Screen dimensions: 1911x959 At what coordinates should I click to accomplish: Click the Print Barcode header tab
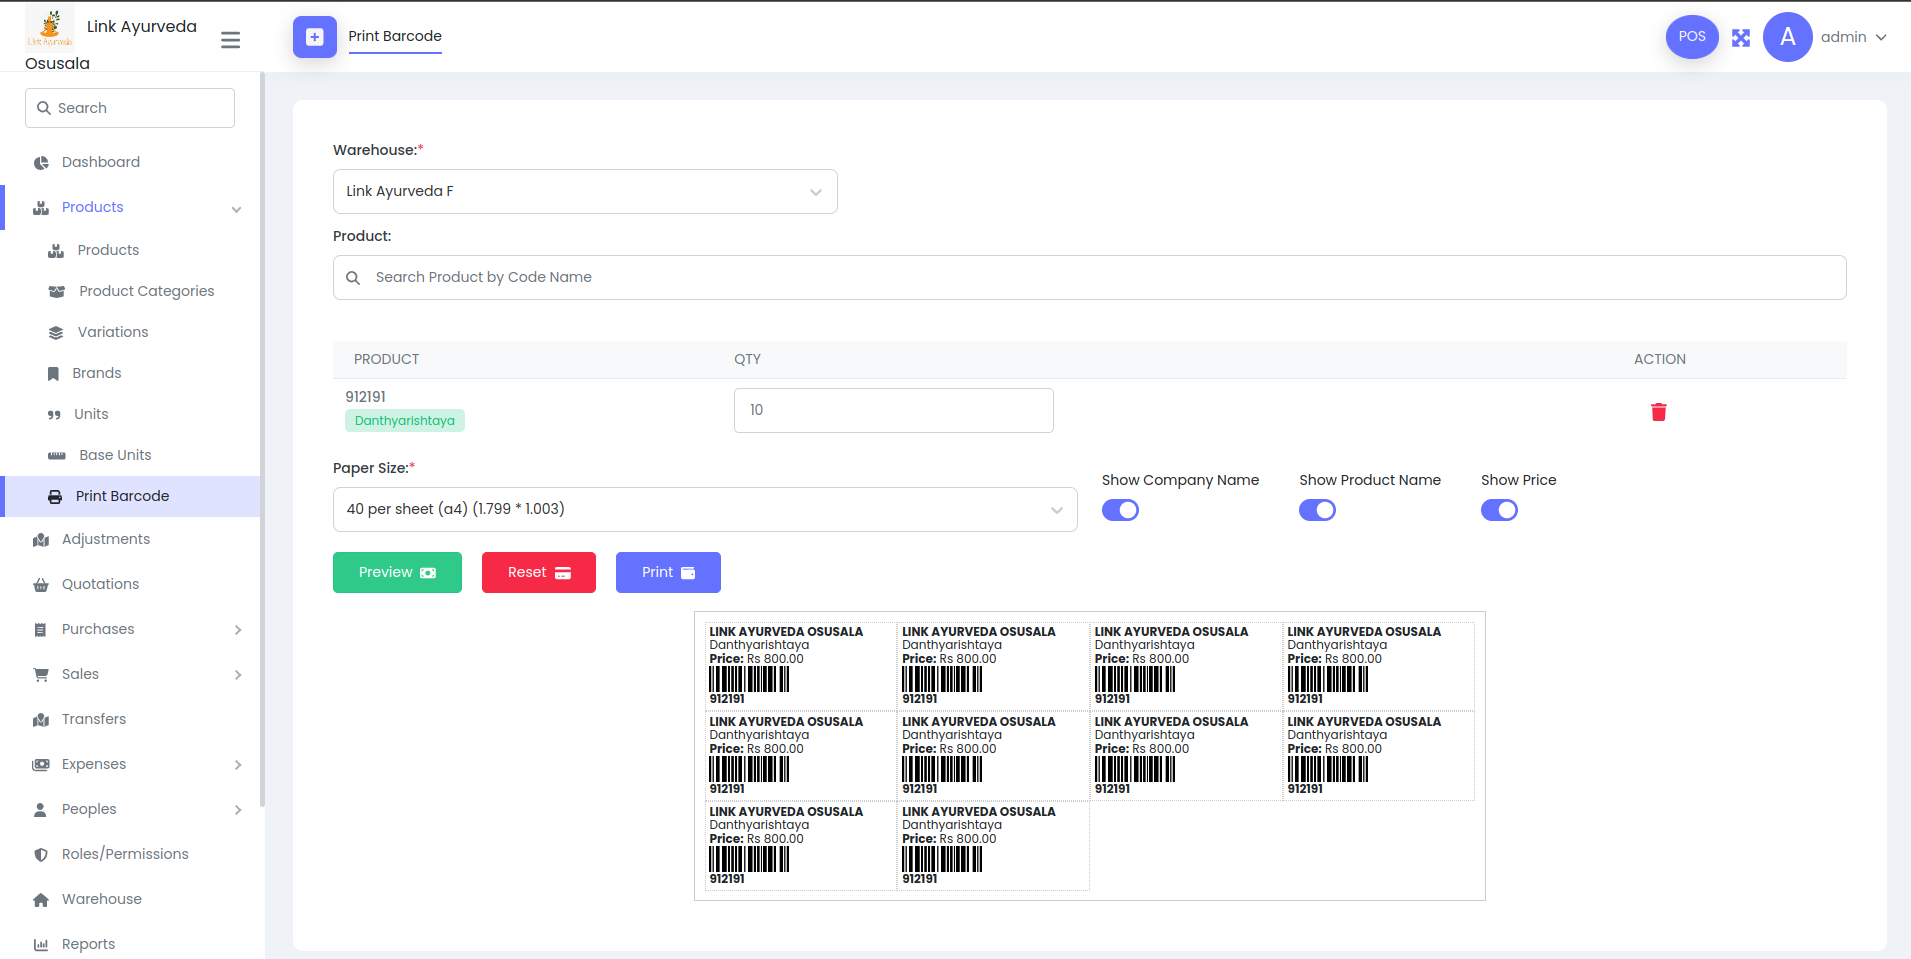point(395,37)
